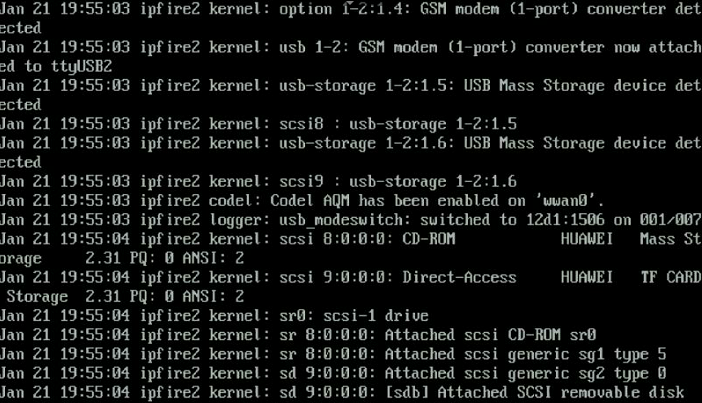Click the 'Attached SCSI removable disk' text
This screenshot has height=403, width=702.
click(561, 393)
